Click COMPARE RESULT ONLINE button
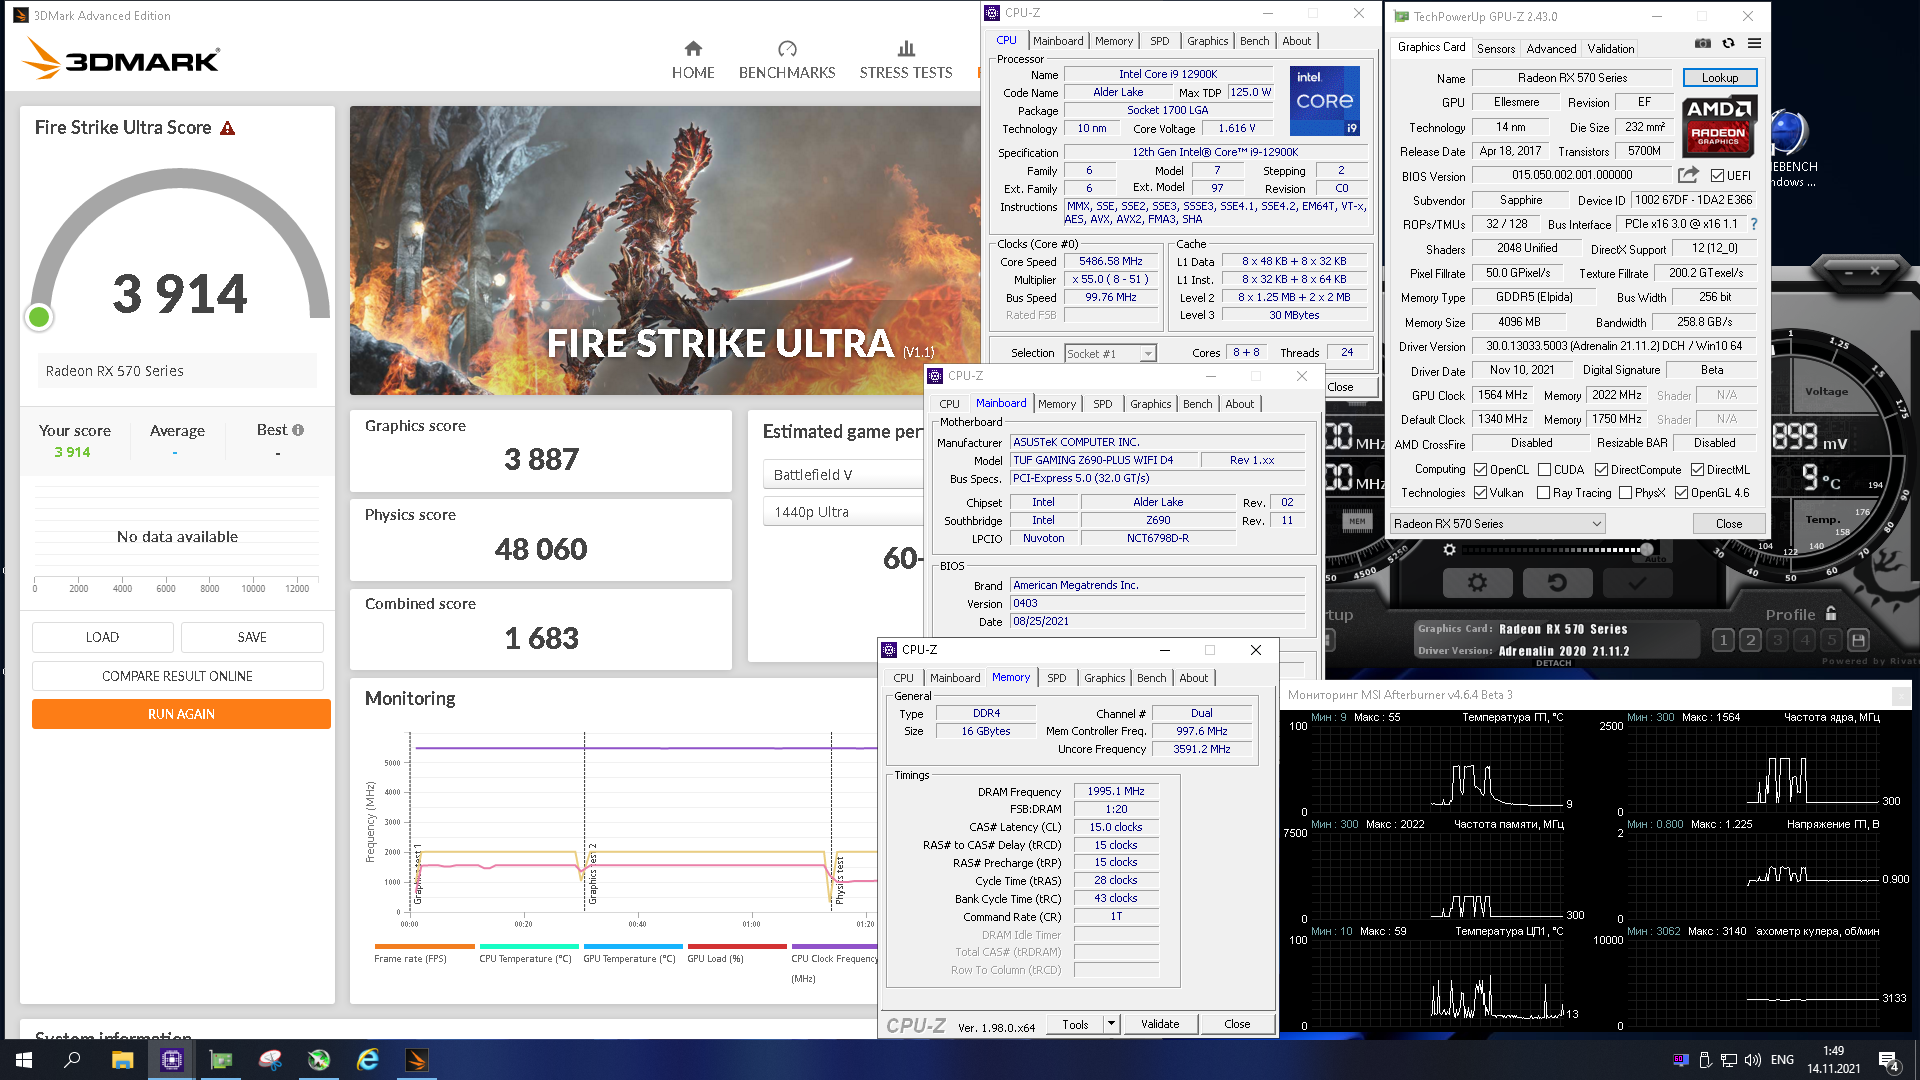Viewport: 1920px width, 1080px height. click(177, 676)
